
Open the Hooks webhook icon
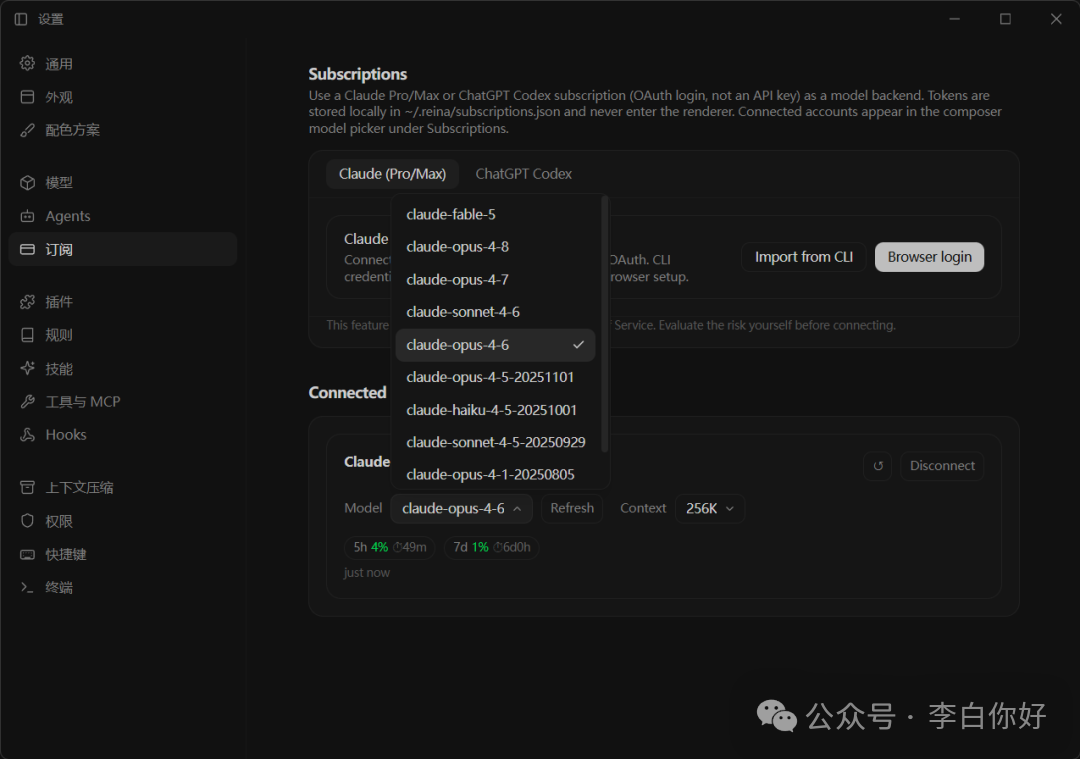[x=27, y=435]
